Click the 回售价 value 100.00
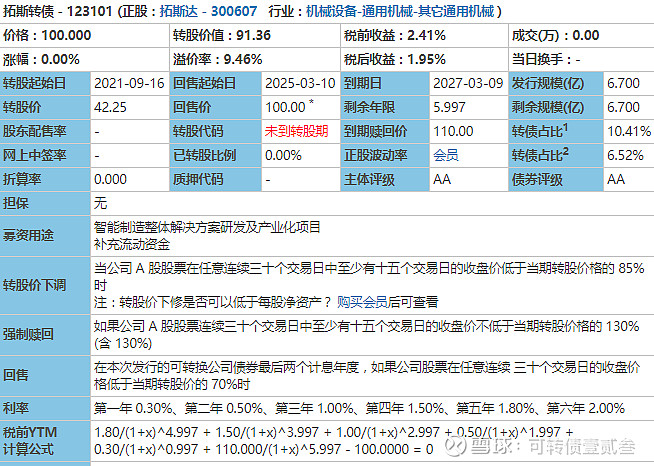654x466 pixels. 285,108
